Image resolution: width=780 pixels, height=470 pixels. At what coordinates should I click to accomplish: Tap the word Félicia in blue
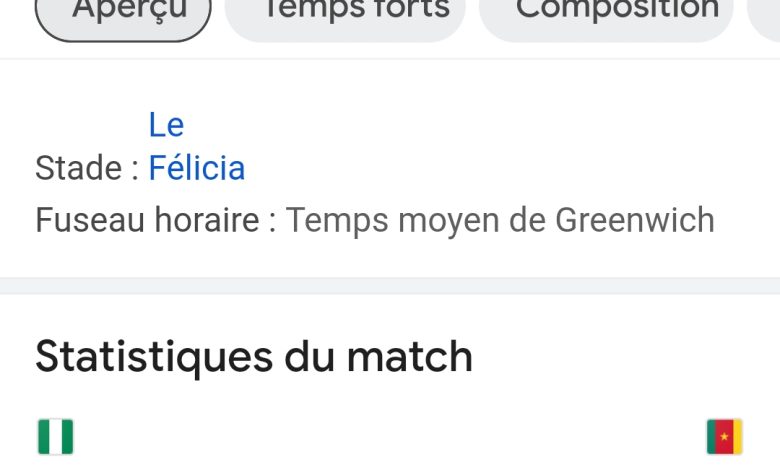pyautogui.click(x=196, y=168)
